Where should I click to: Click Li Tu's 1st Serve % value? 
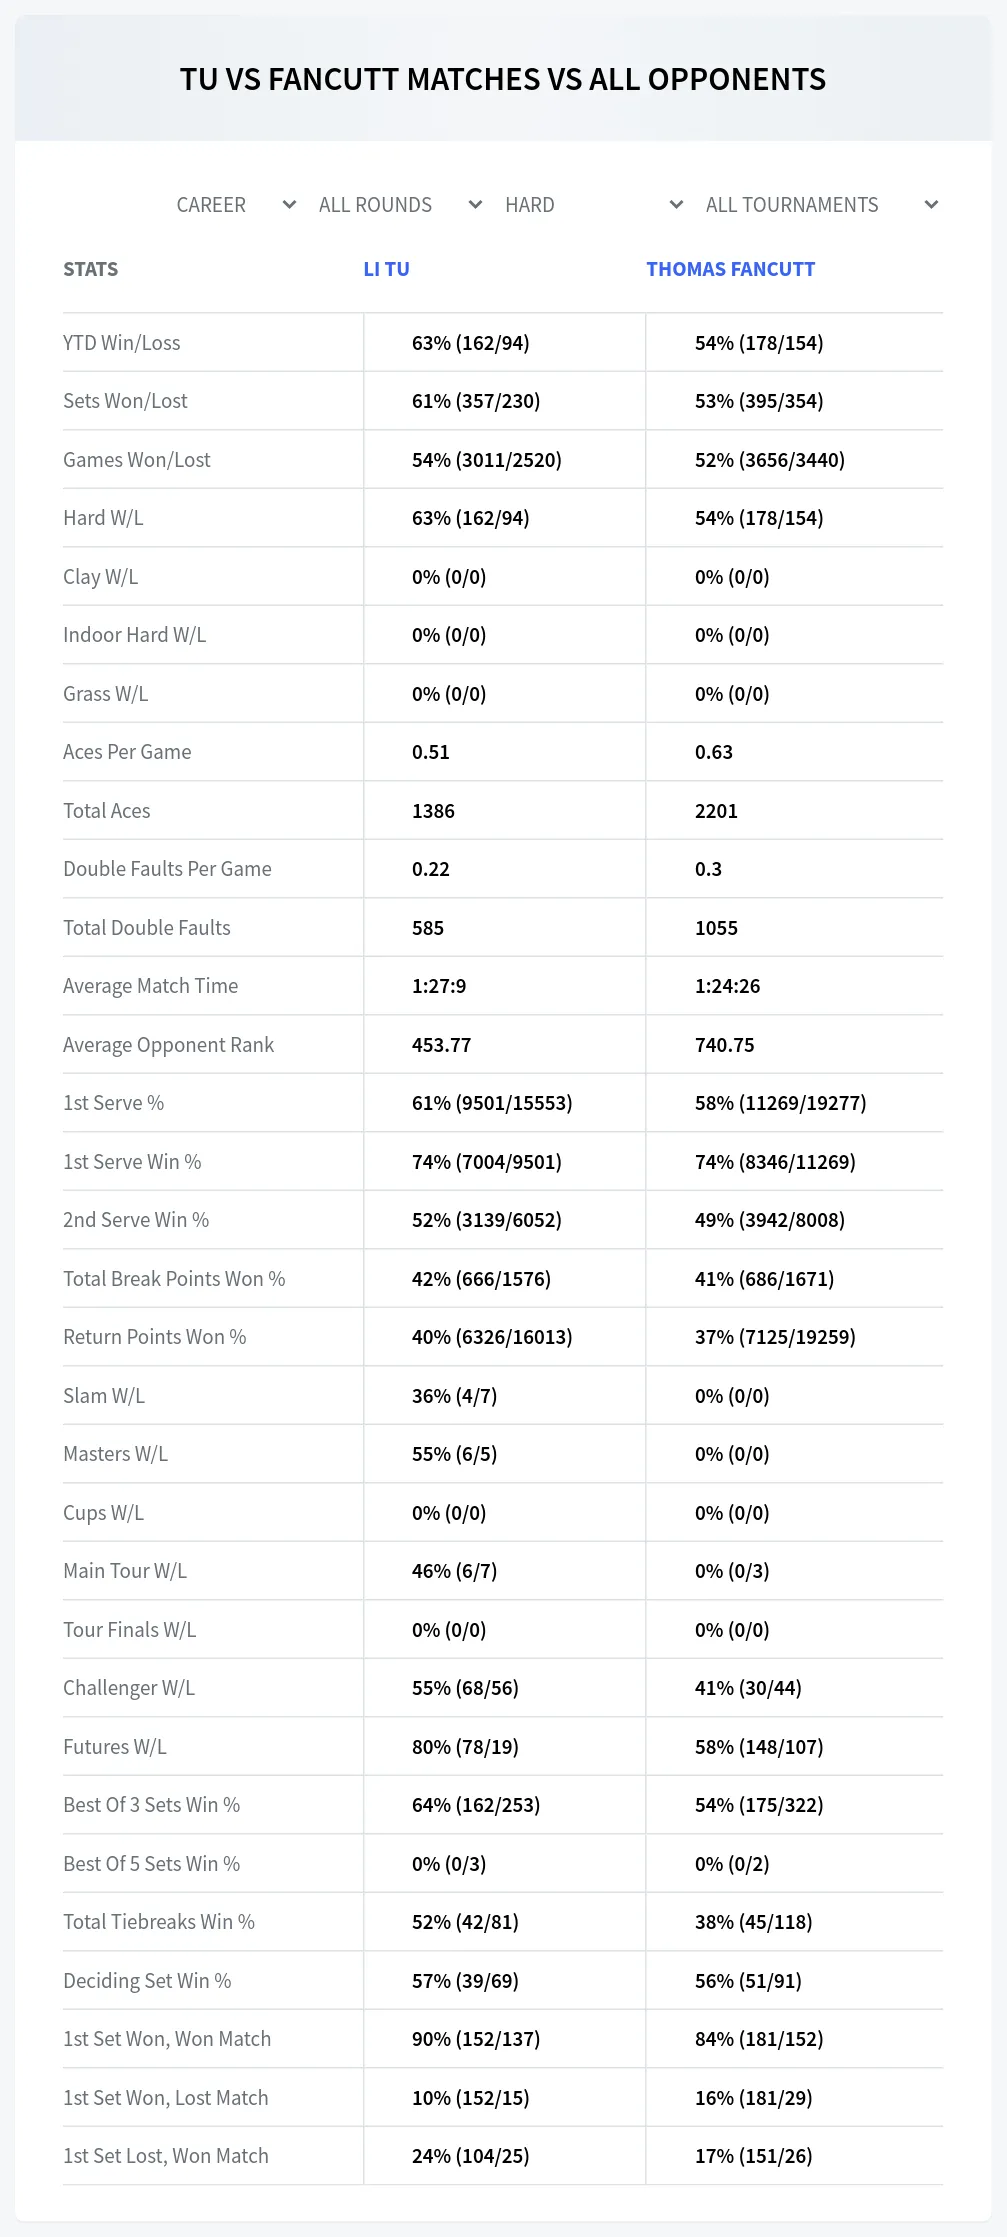point(492,1103)
